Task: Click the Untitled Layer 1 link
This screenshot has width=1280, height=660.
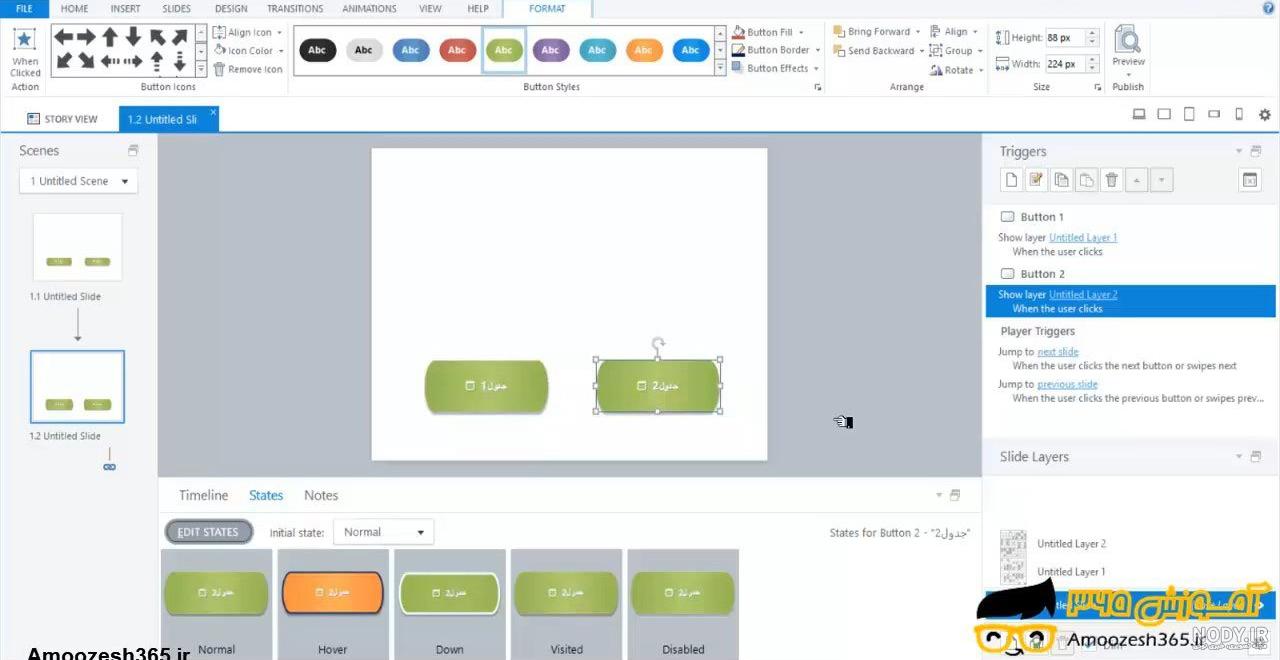Action: tap(1083, 237)
